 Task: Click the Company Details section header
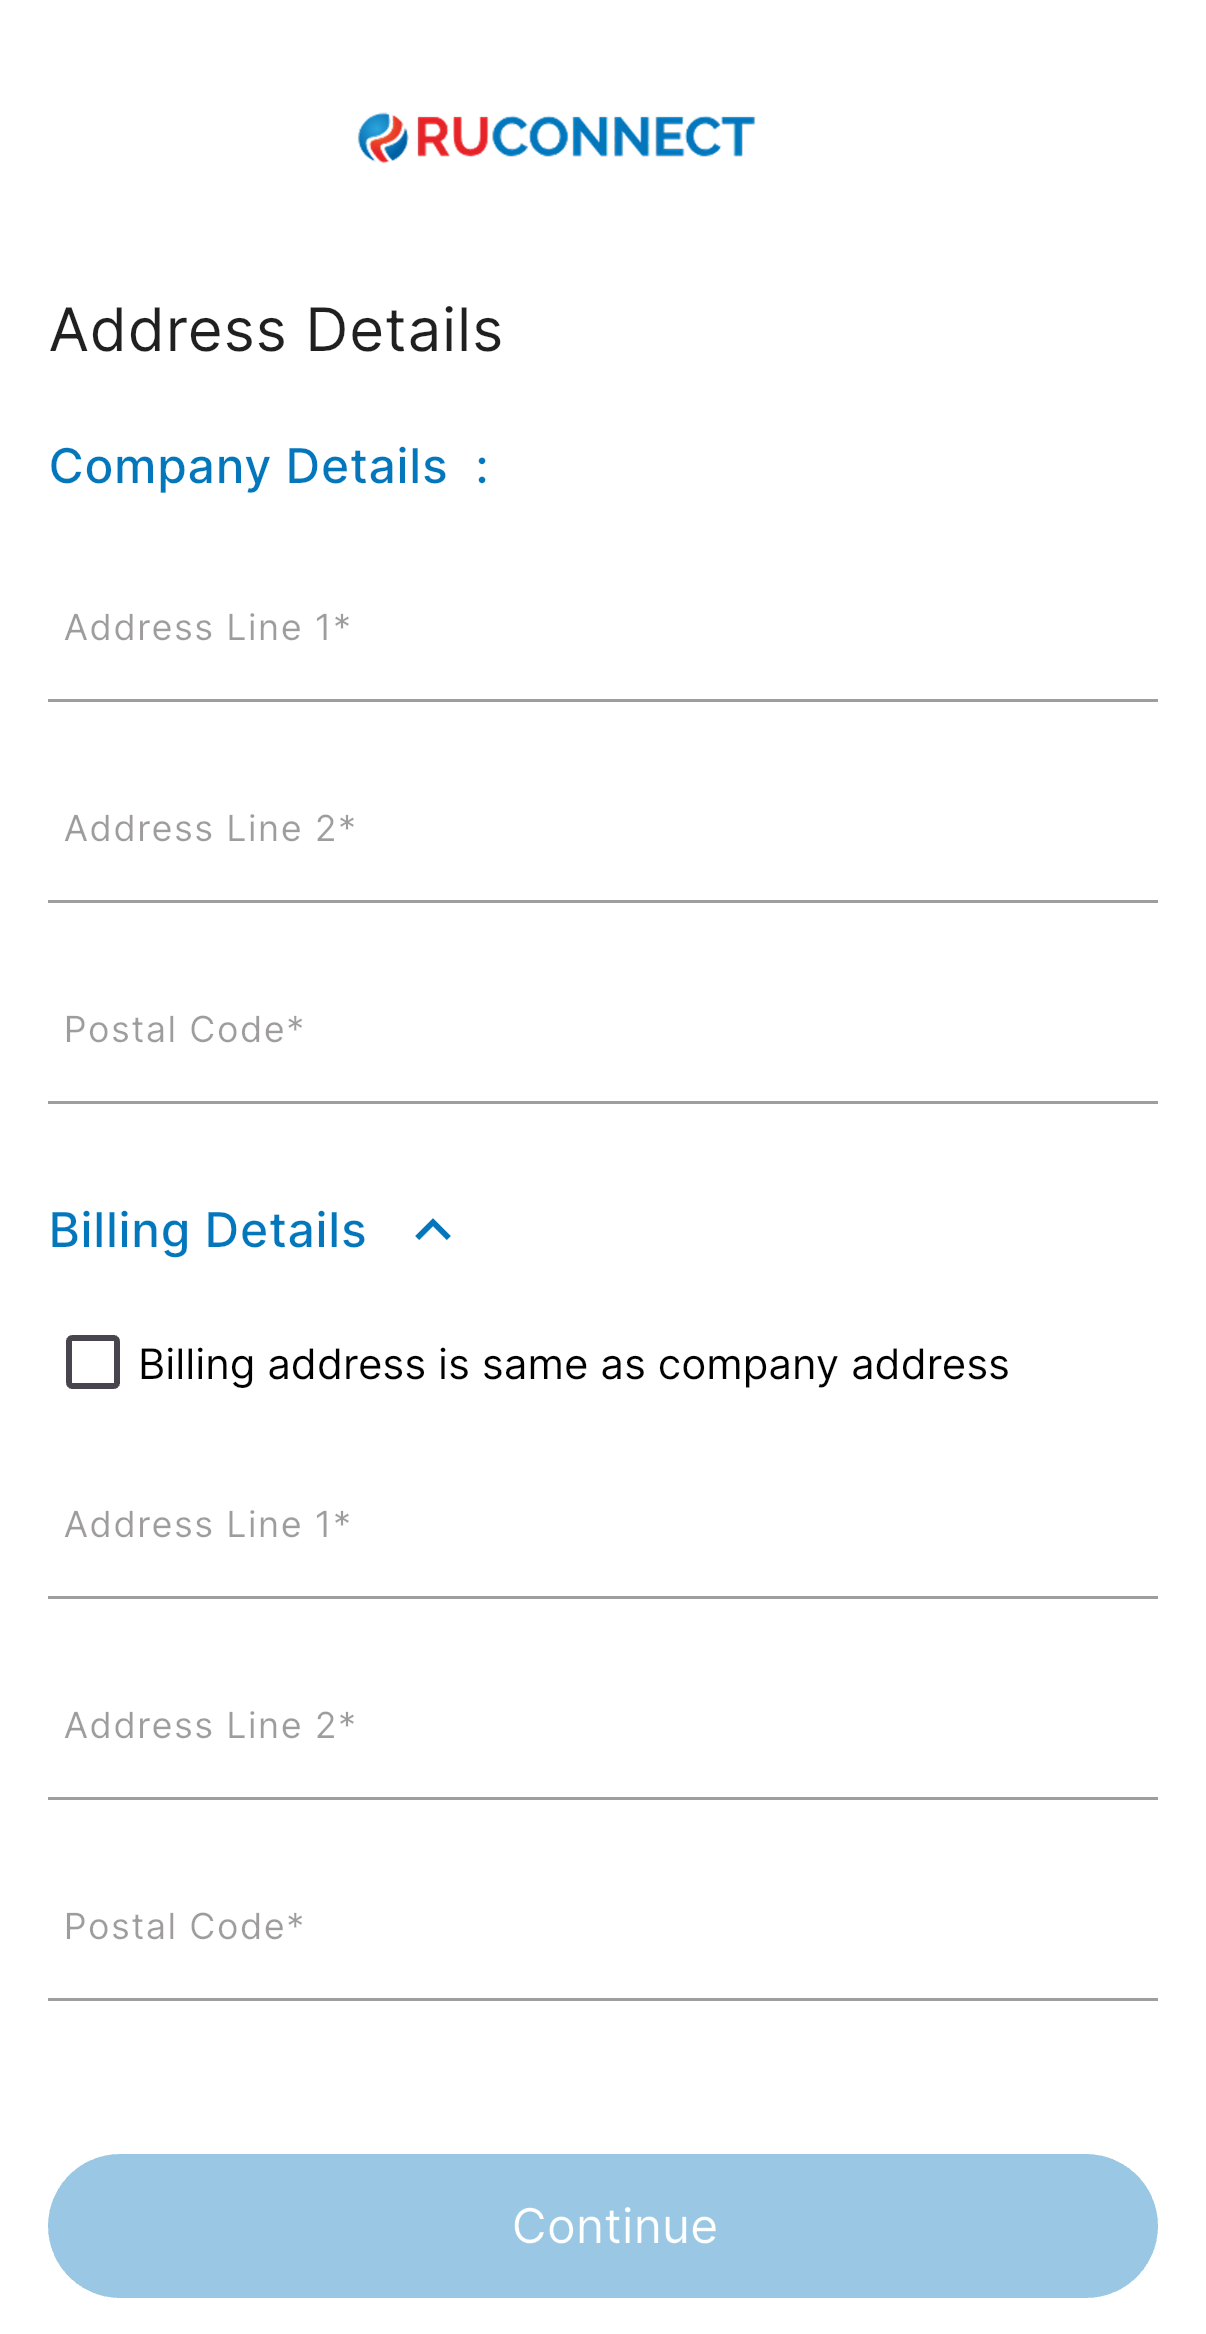coord(248,467)
